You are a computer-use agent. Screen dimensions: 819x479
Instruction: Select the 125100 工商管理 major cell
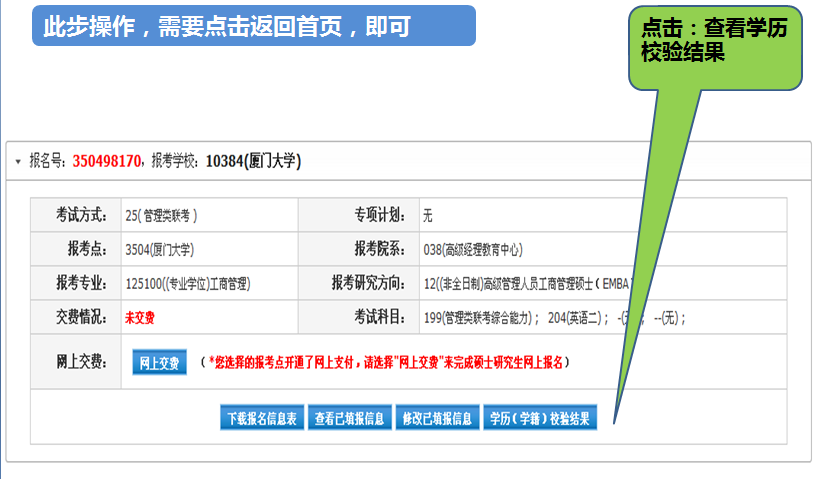coord(188,284)
